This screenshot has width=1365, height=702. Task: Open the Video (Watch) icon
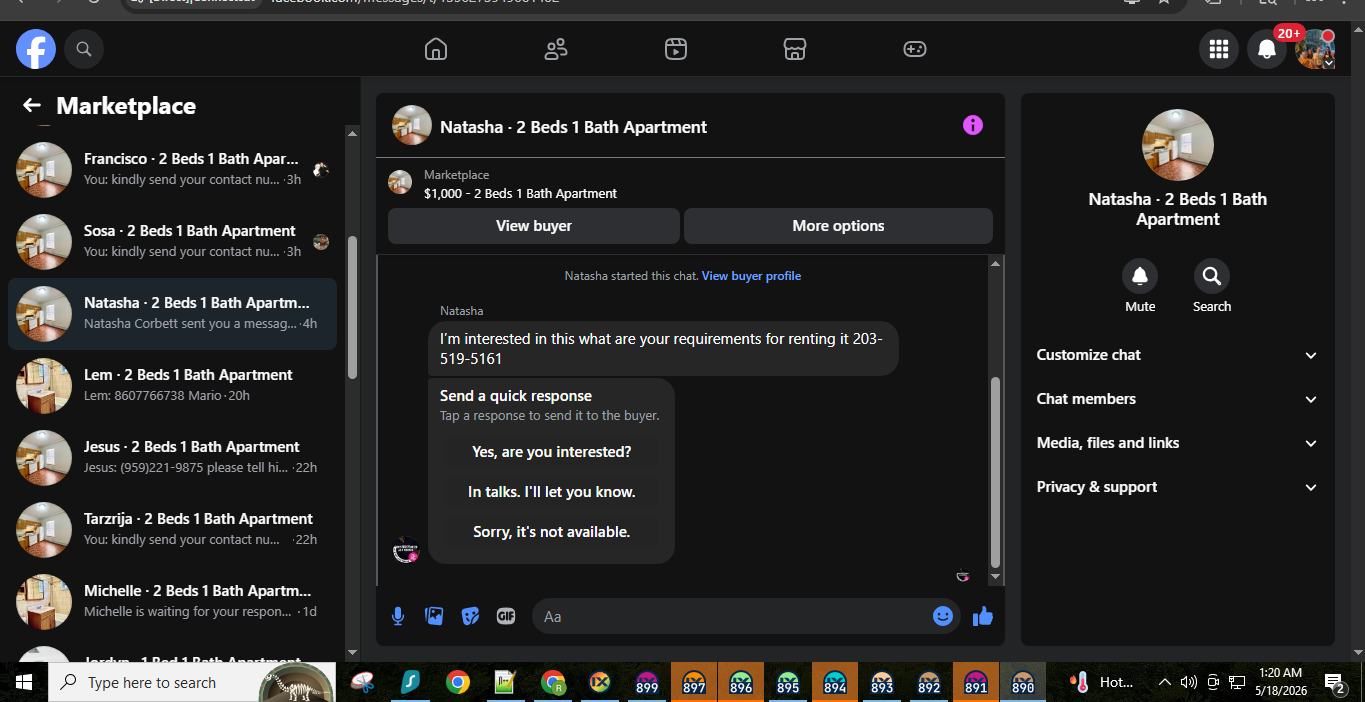(676, 49)
